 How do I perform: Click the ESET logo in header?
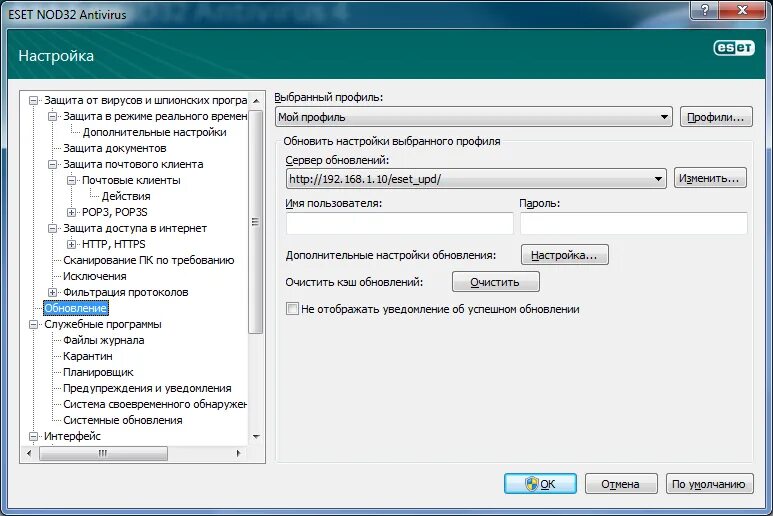pyautogui.click(x=734, y=47)
